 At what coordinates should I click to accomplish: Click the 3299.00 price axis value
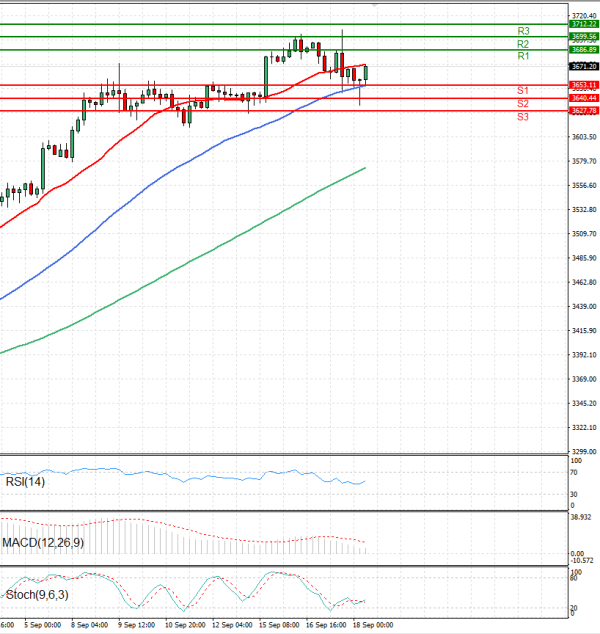tap(584, 452)
